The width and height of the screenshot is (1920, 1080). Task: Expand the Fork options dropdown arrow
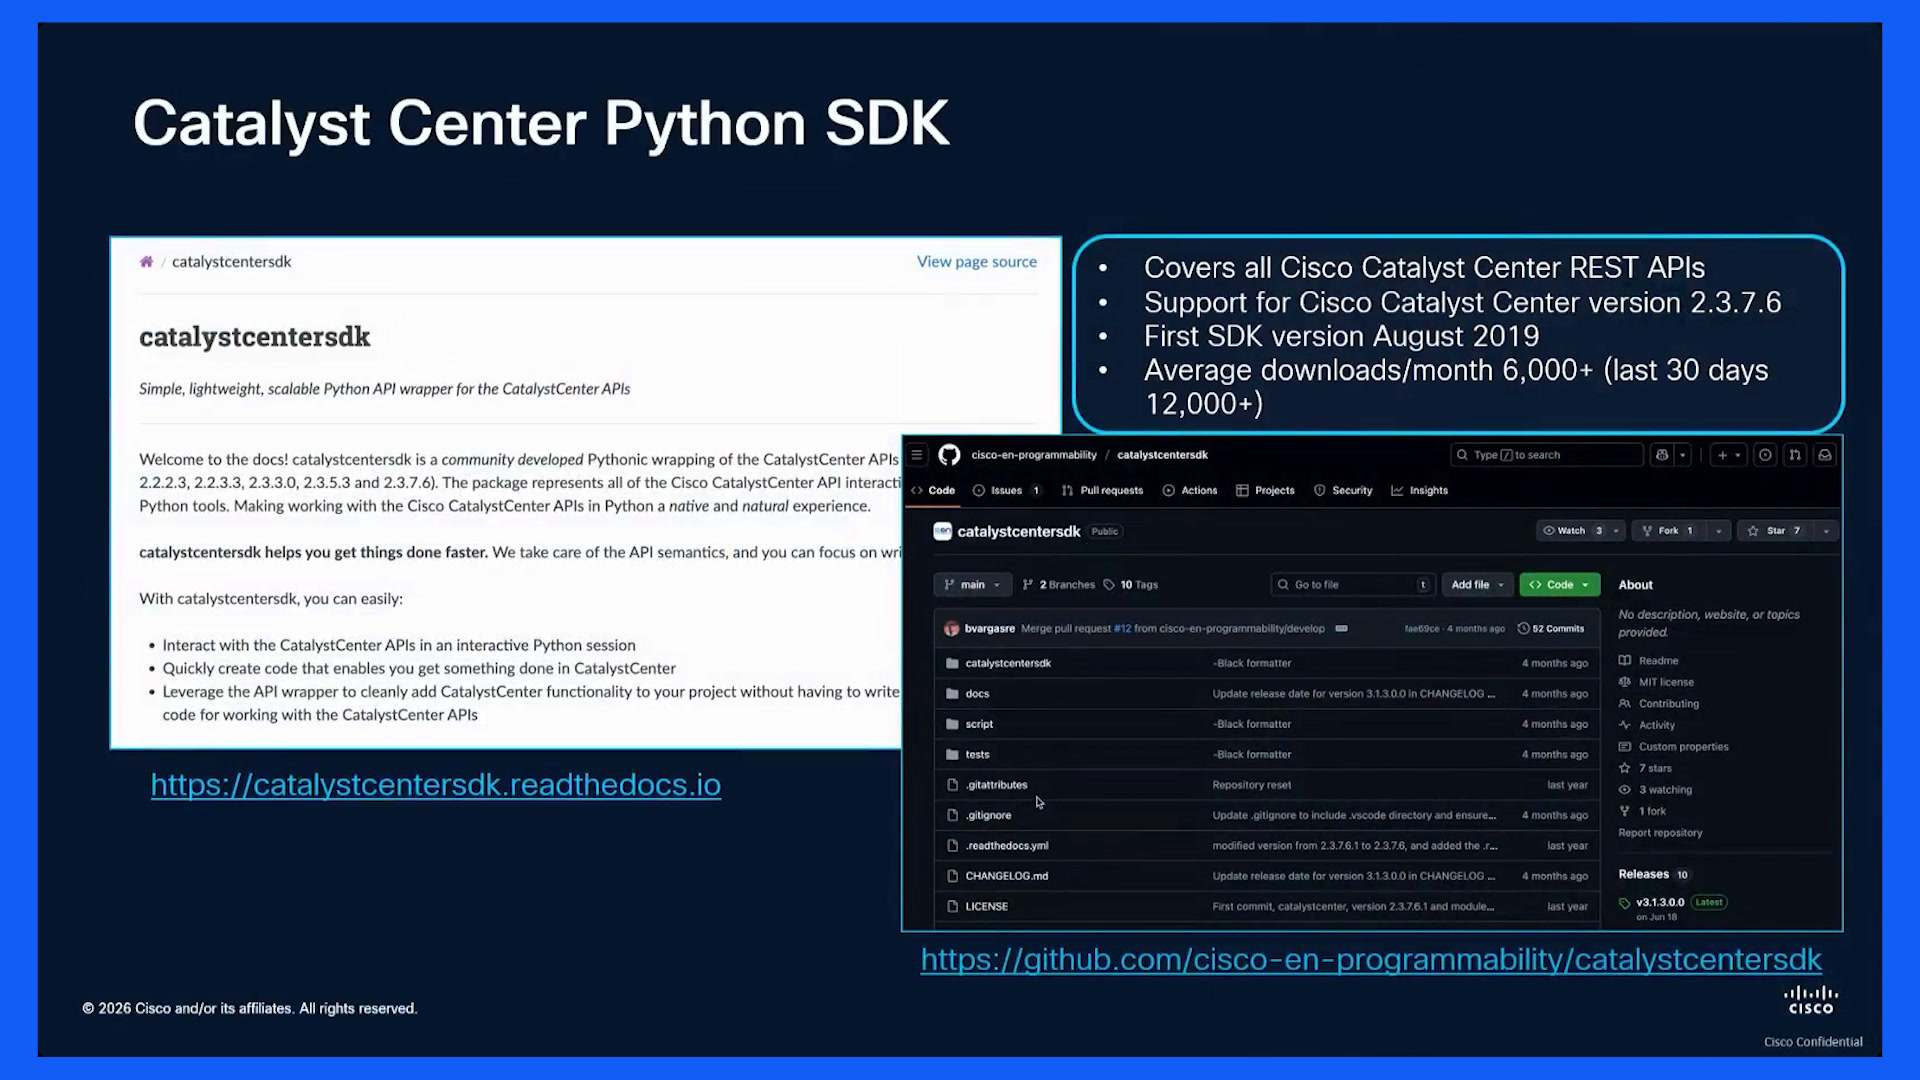tap(1719, 531)
